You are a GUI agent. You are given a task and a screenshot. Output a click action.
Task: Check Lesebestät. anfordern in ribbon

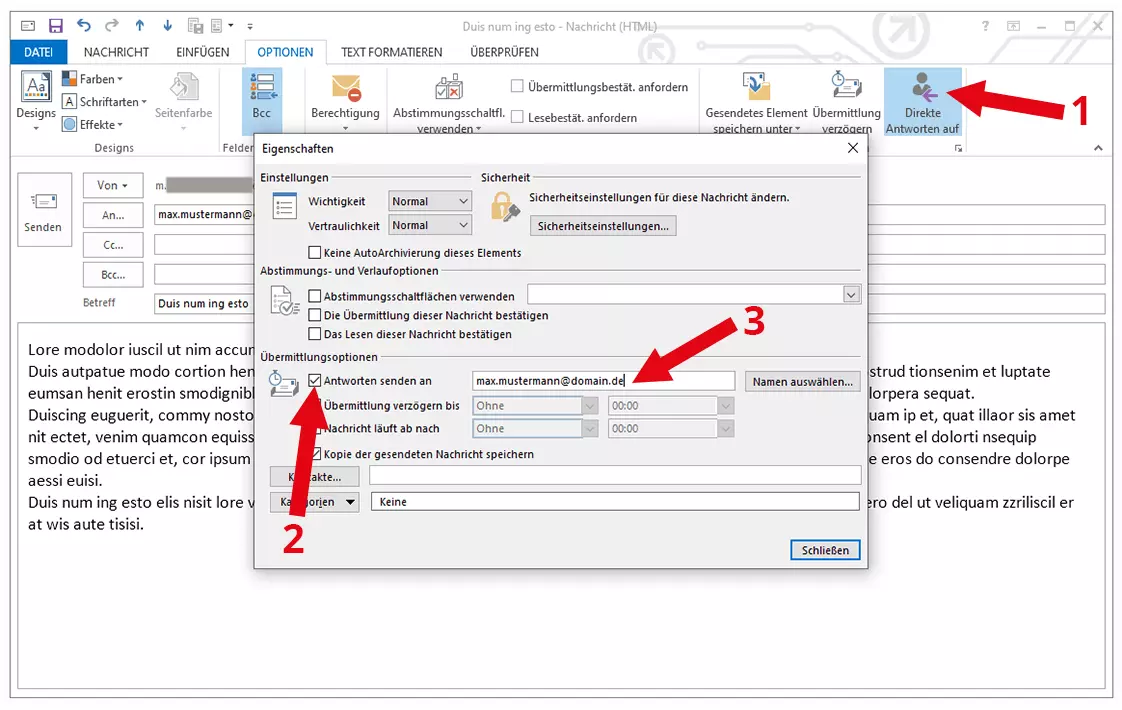click(x=517, y=117)
